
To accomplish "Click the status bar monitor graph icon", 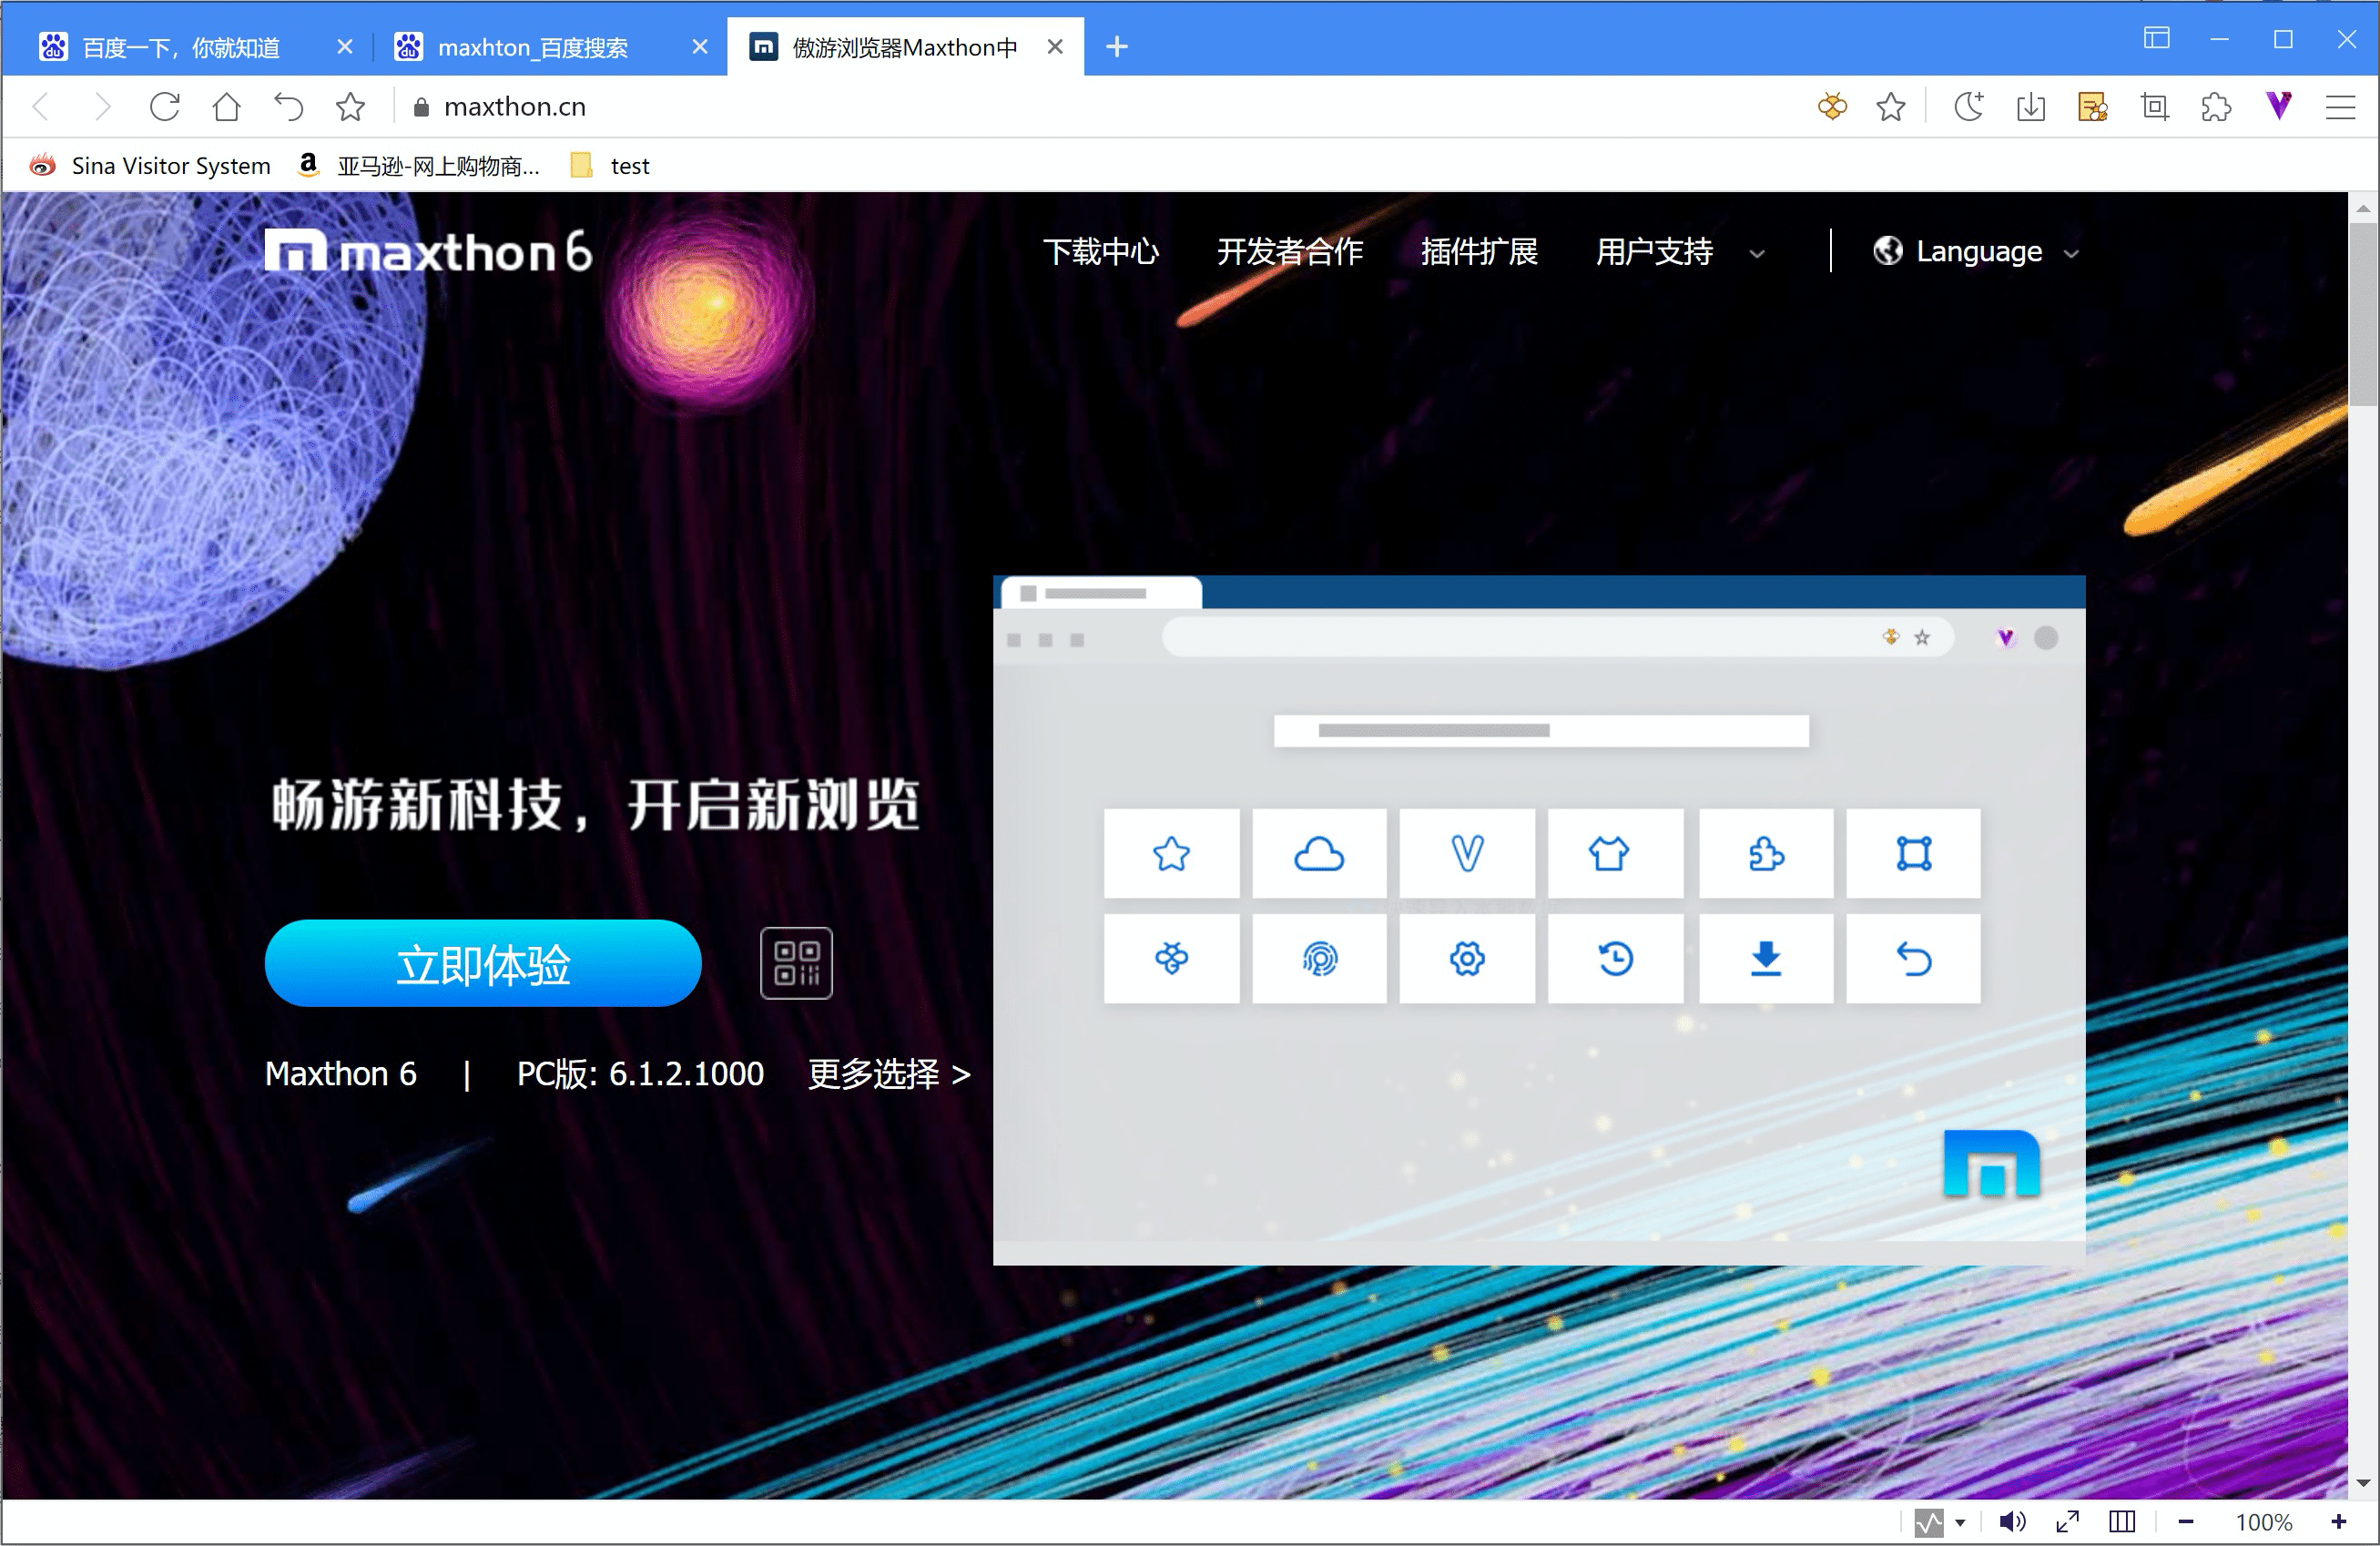I will 1928,1522.
